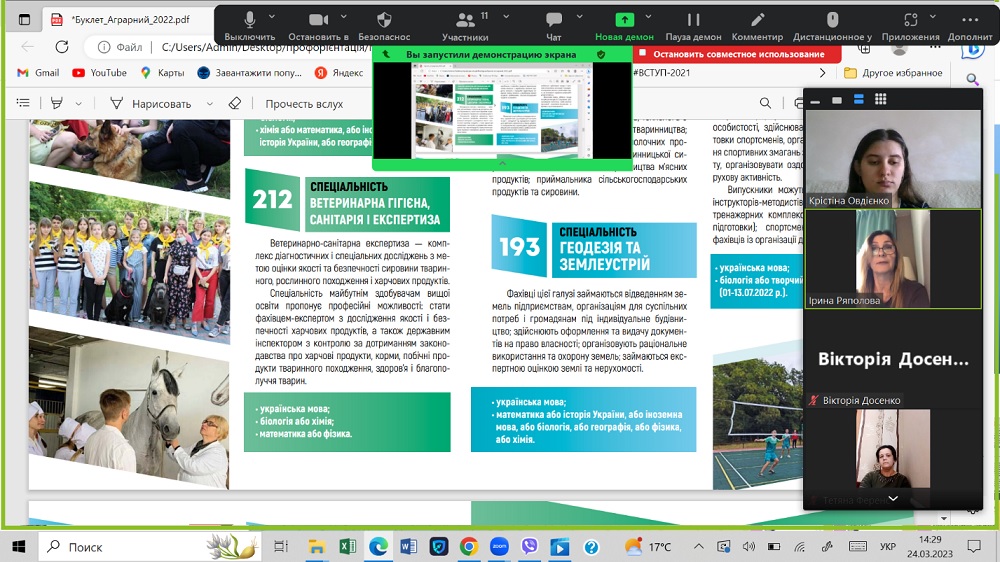
Task: Click share-status shield icon on green bar
Action: pyautogui.click(x=601, y=55)
